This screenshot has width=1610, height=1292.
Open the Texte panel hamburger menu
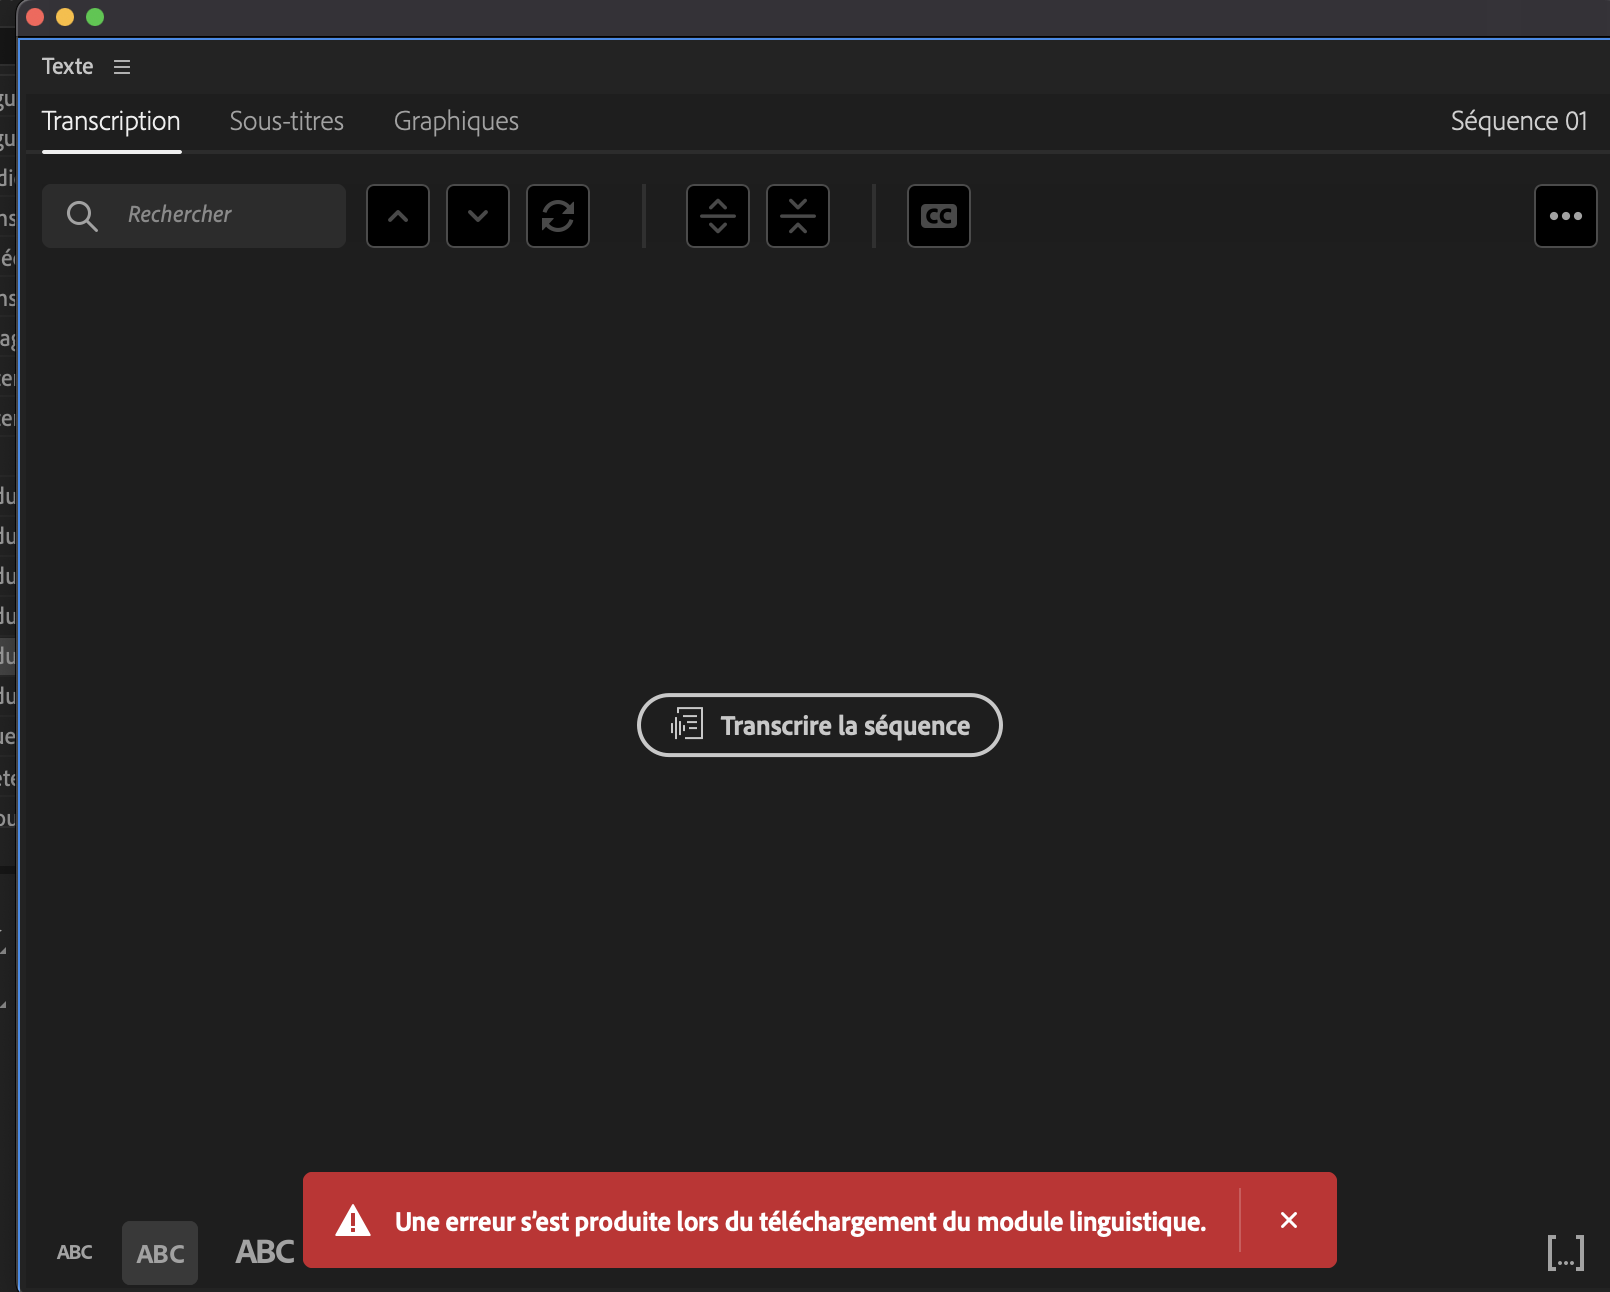click(x=121, y=66)
